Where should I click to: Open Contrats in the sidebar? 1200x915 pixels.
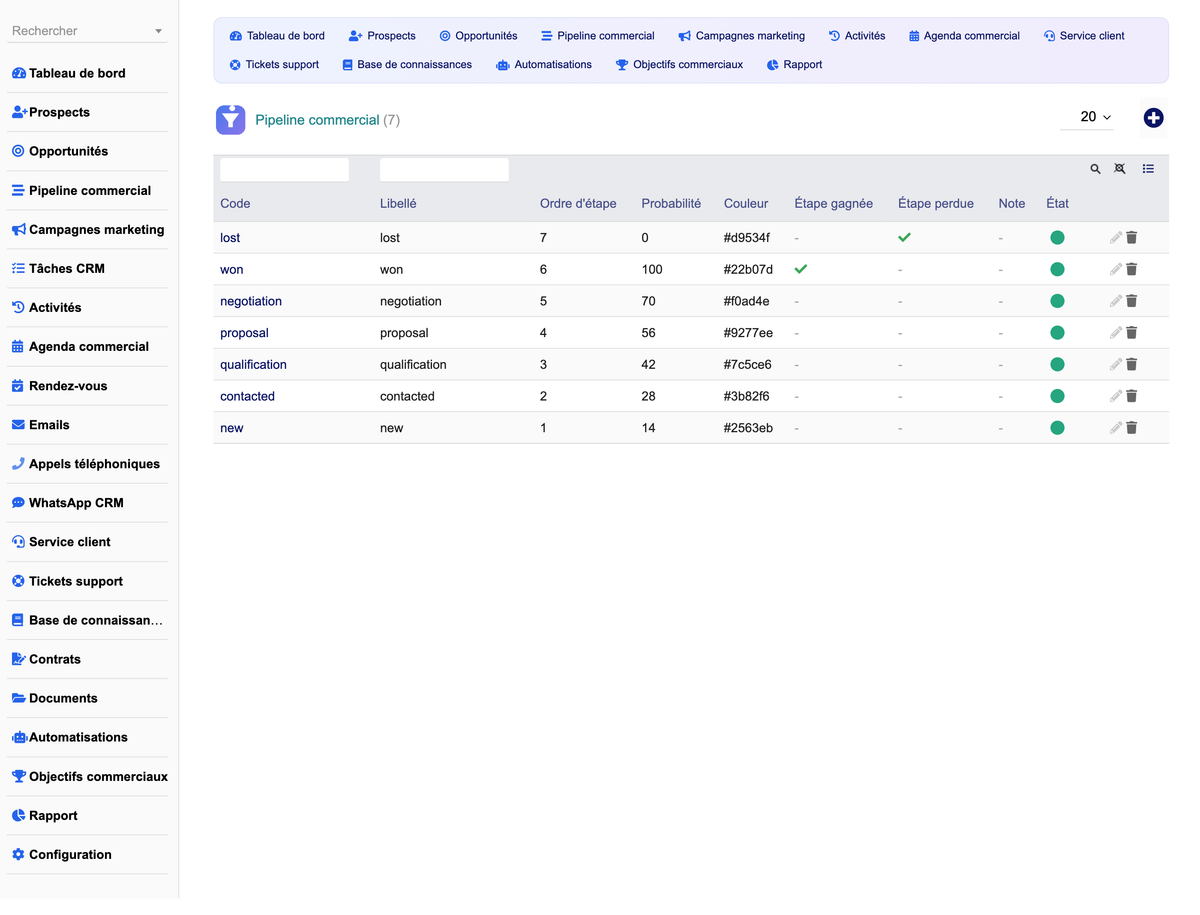[87, 659]
